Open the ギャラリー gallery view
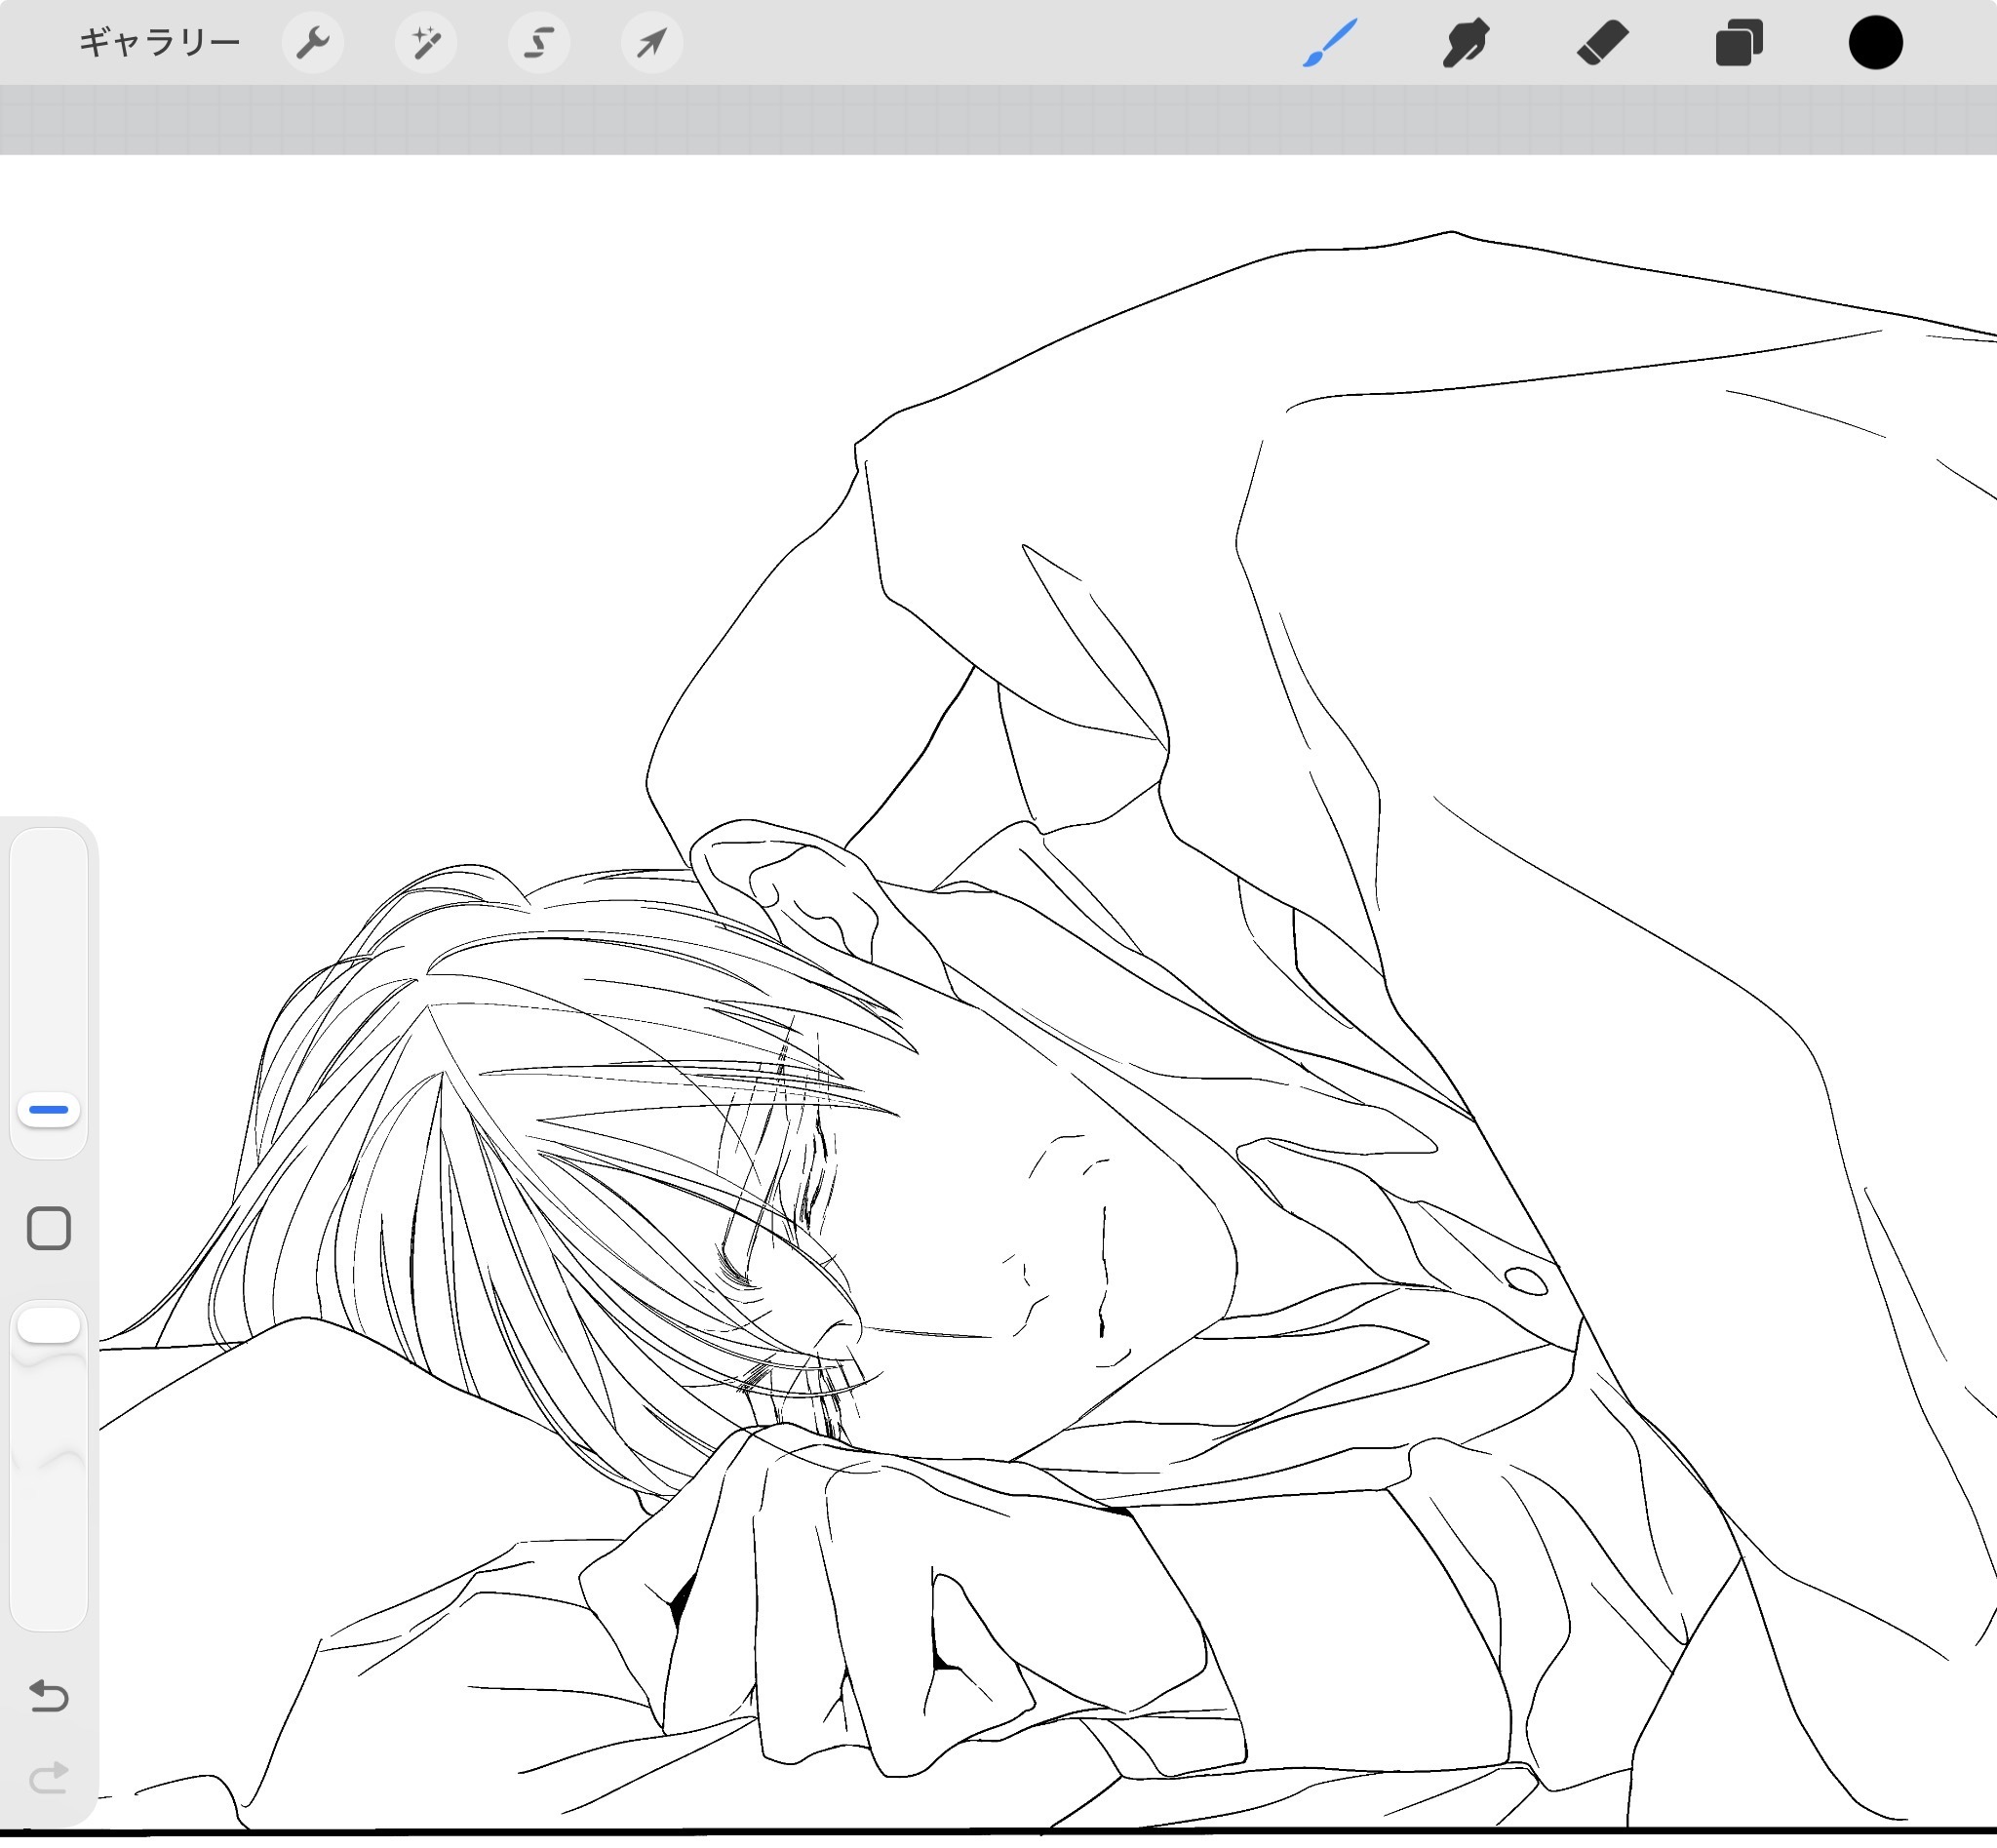 159,43
